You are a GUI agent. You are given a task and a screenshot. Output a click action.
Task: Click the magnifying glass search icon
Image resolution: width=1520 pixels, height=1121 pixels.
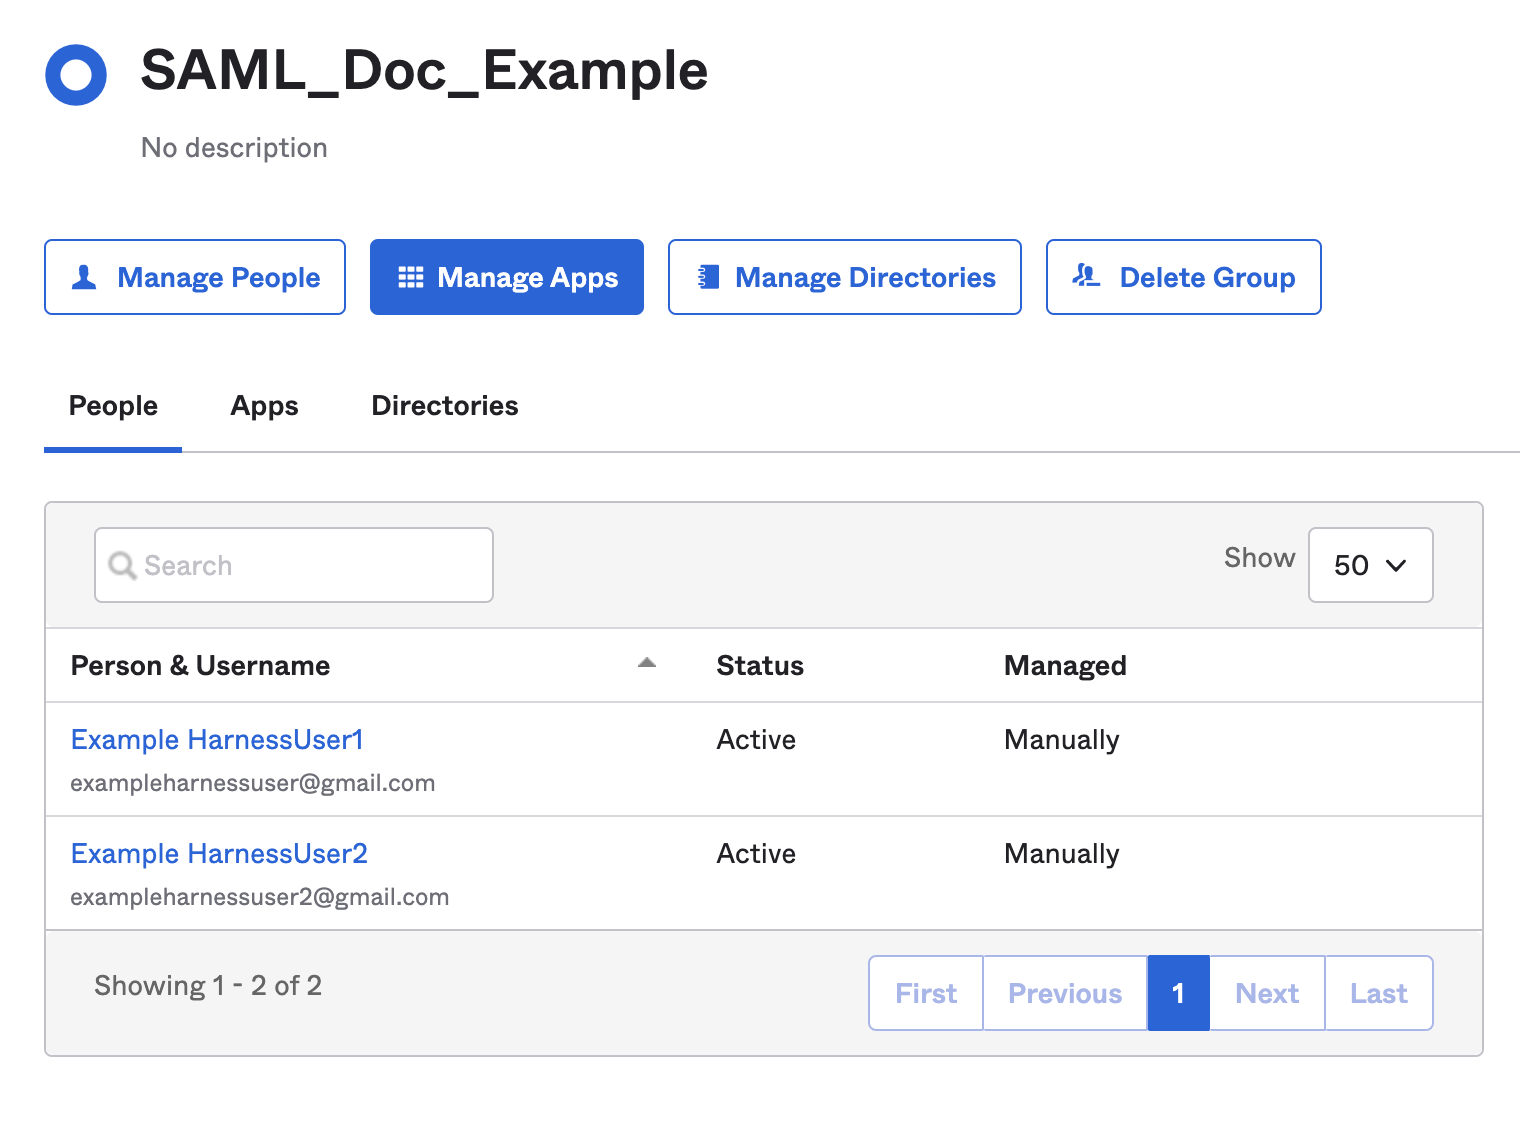(x=122, y=566)
